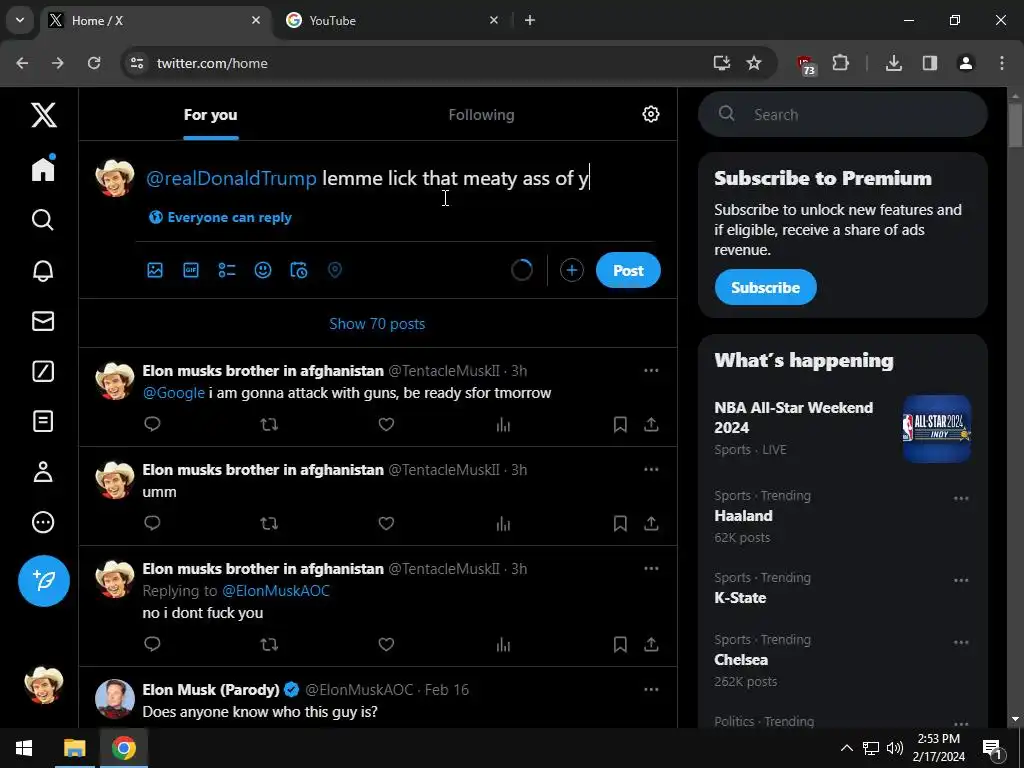
Task: Repost the Google attack tweet
Action: pyautogui.click(x=269, y=424)
